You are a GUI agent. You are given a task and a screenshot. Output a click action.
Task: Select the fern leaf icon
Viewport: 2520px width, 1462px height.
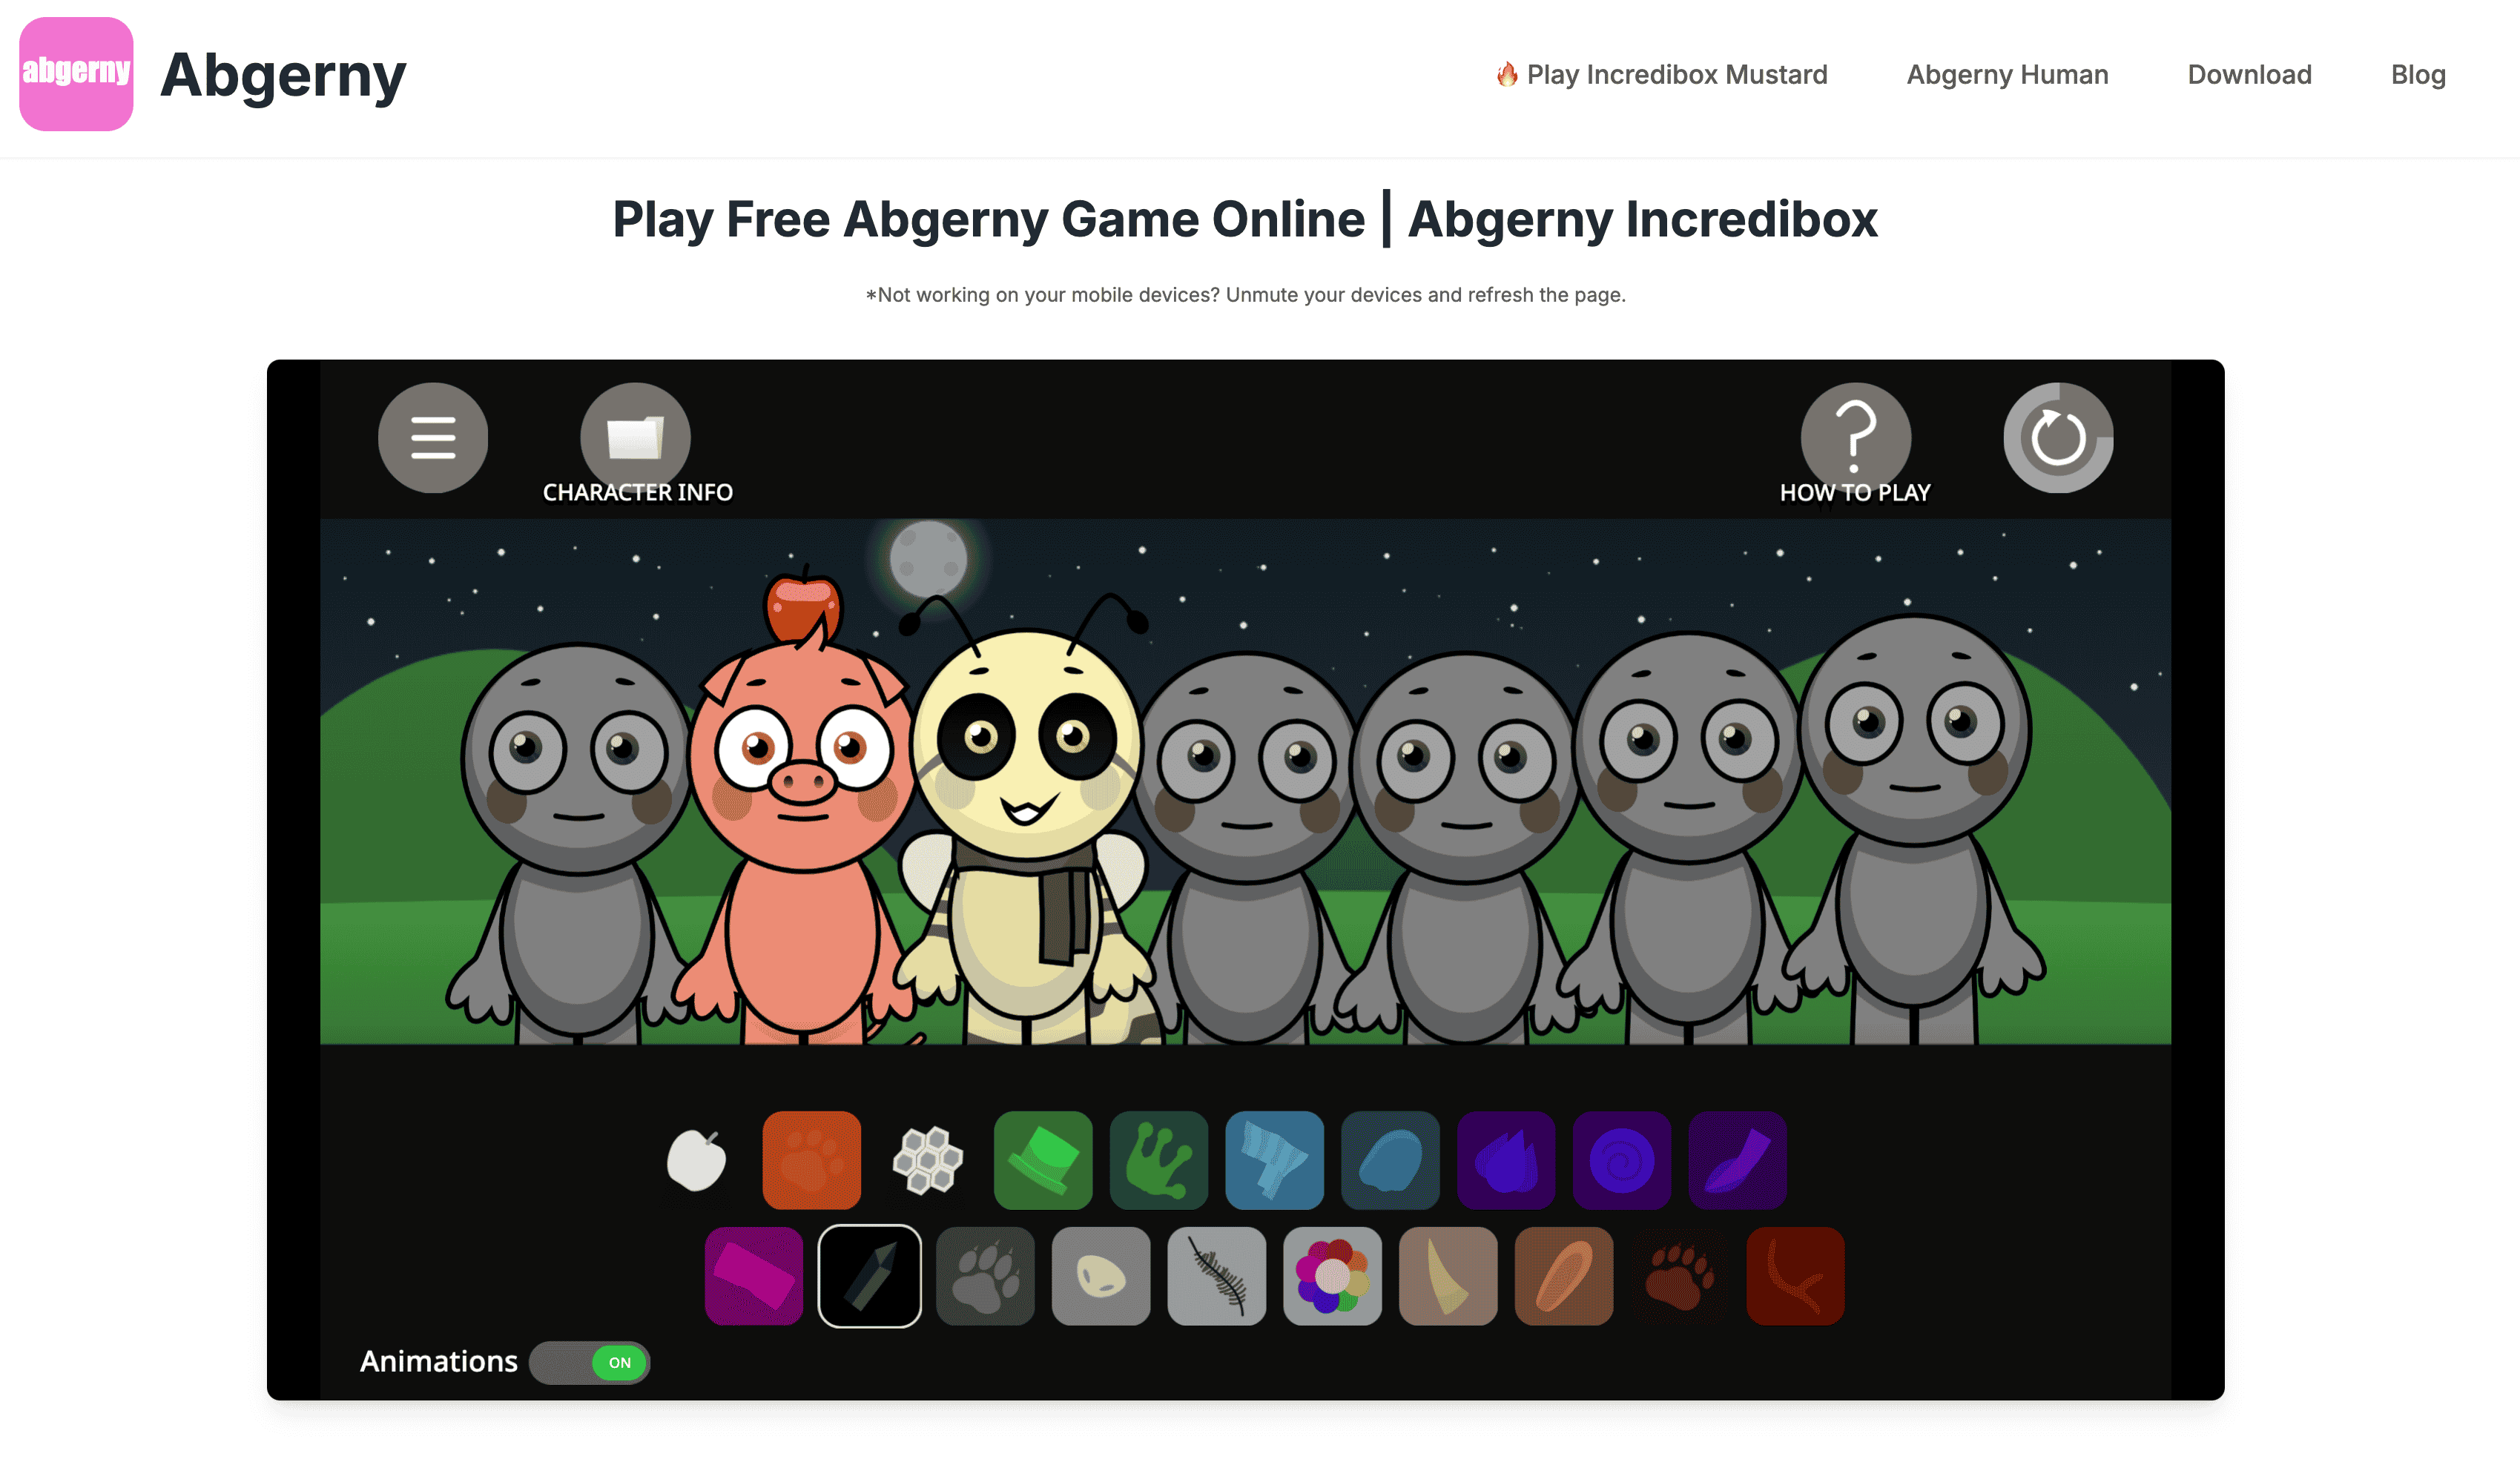tap(1217, 1276)
